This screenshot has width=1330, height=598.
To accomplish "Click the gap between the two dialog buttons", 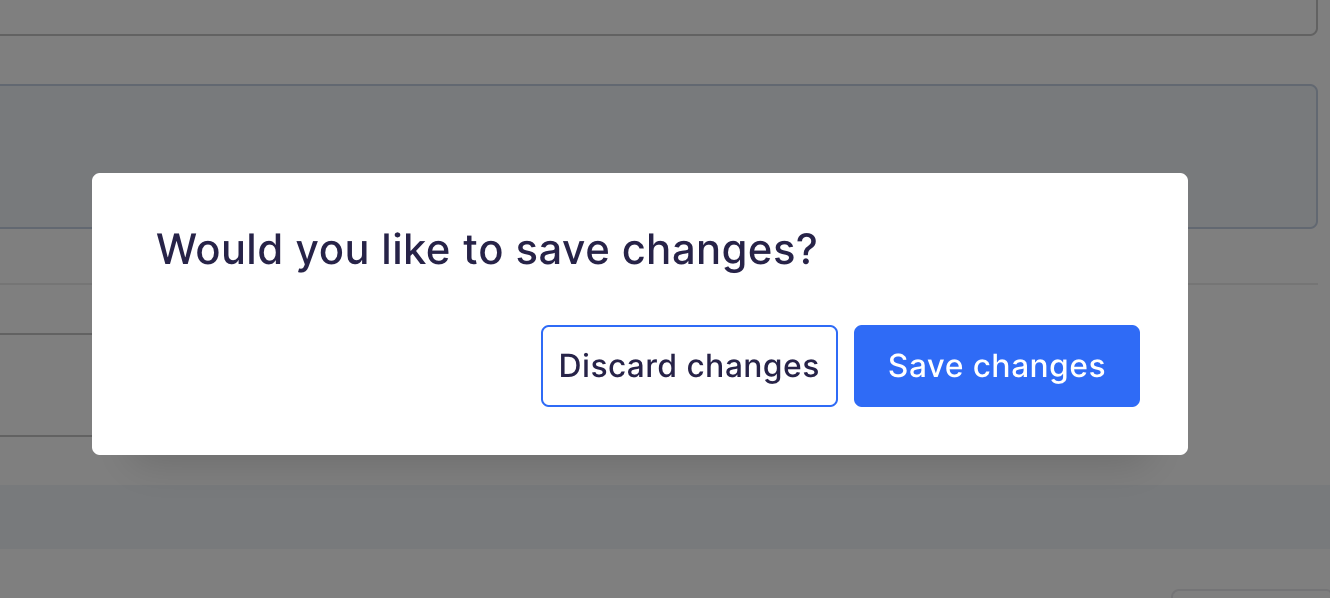I will point(845,366).
